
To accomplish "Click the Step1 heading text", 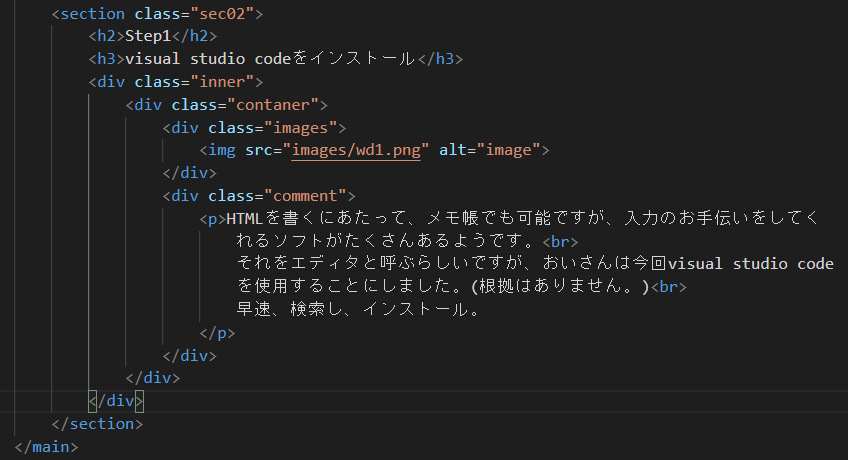I will click(x=148, y=36).
